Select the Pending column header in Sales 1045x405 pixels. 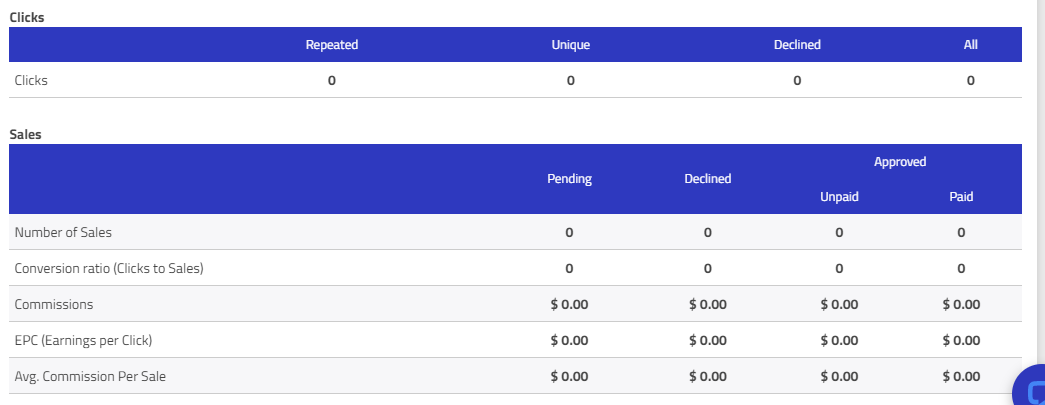[569, 179]
